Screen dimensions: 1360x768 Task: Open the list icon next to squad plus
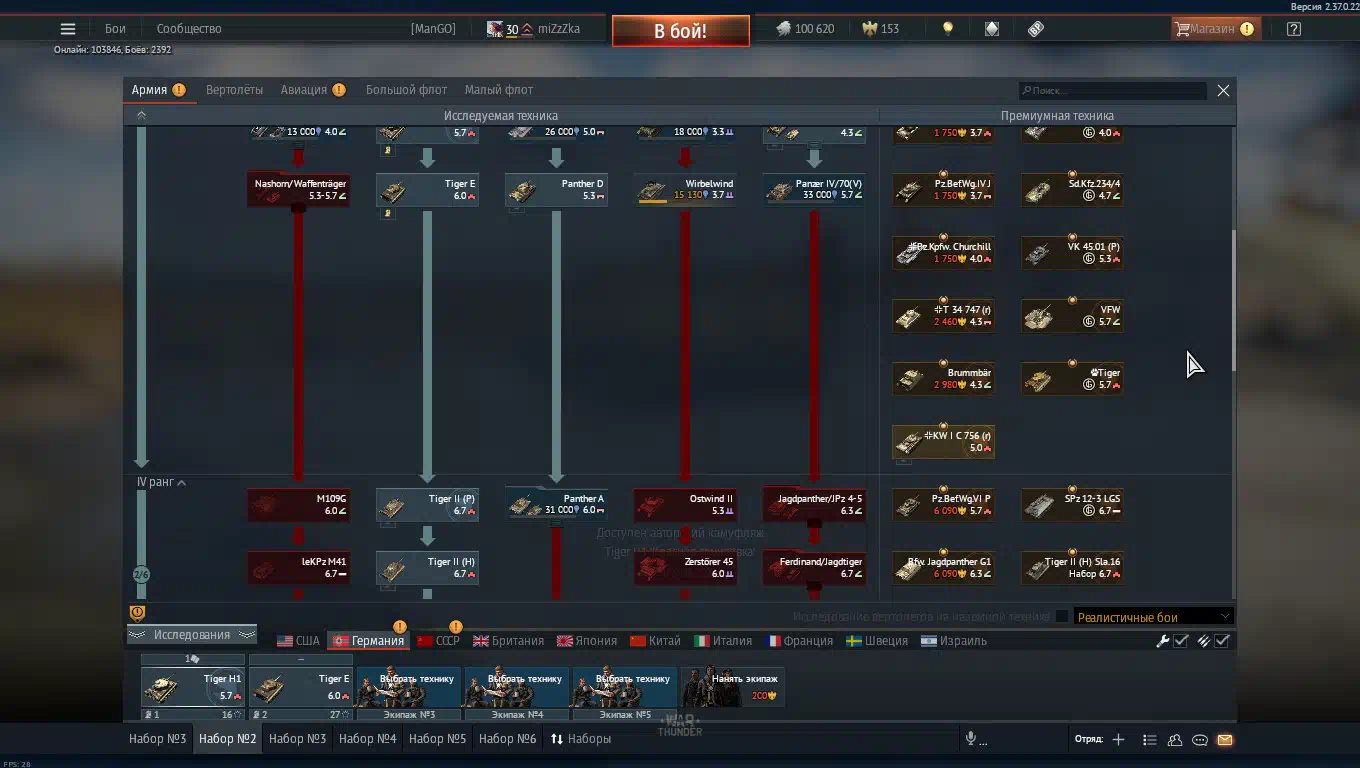[1150, 740]
